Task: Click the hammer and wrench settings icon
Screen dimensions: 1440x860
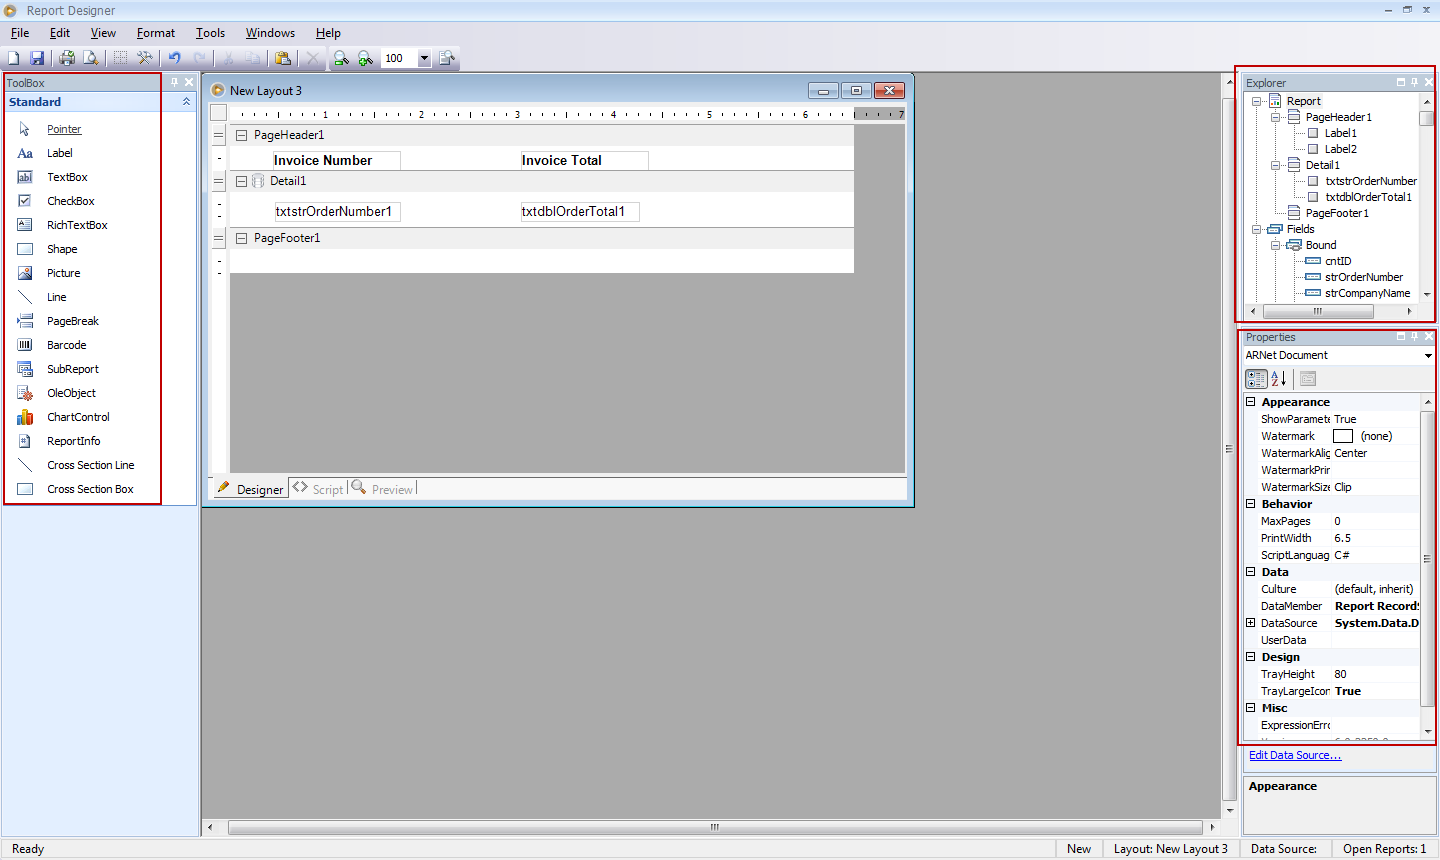Action: coord(145,58)
